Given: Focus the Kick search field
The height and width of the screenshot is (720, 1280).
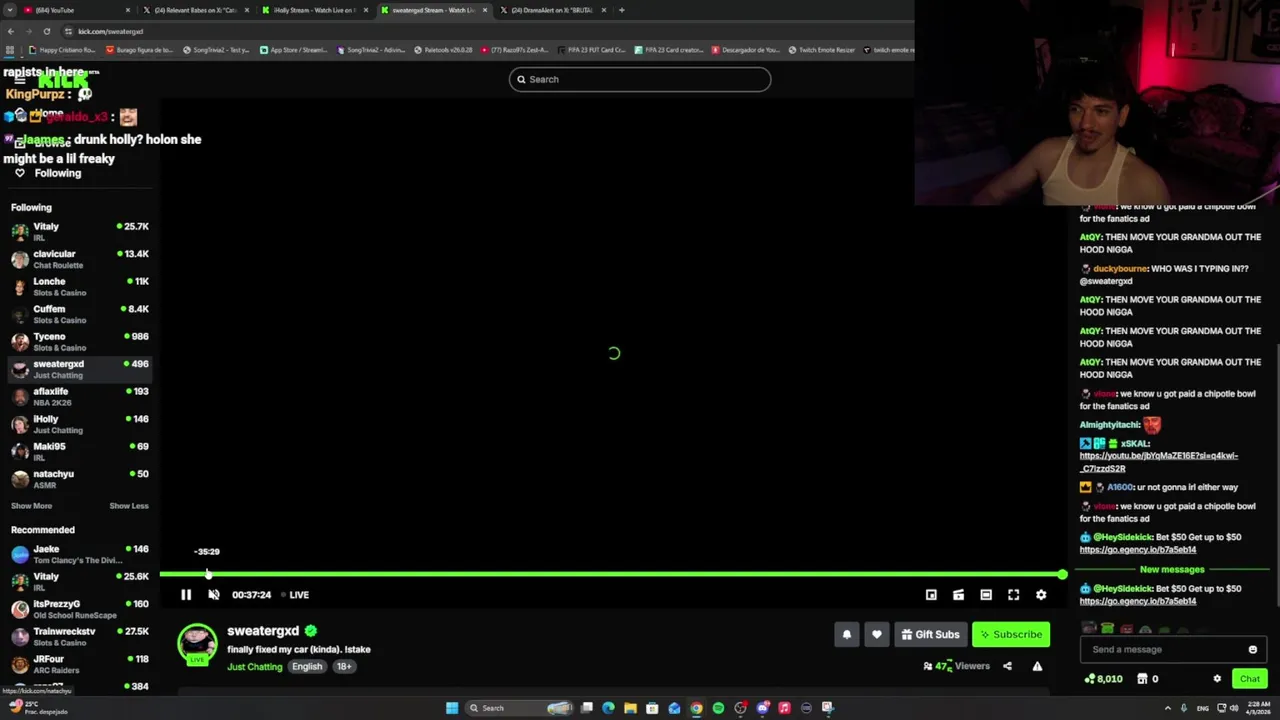Looking at the screenshot, I should pyautogui.click(x=640, y=79).
